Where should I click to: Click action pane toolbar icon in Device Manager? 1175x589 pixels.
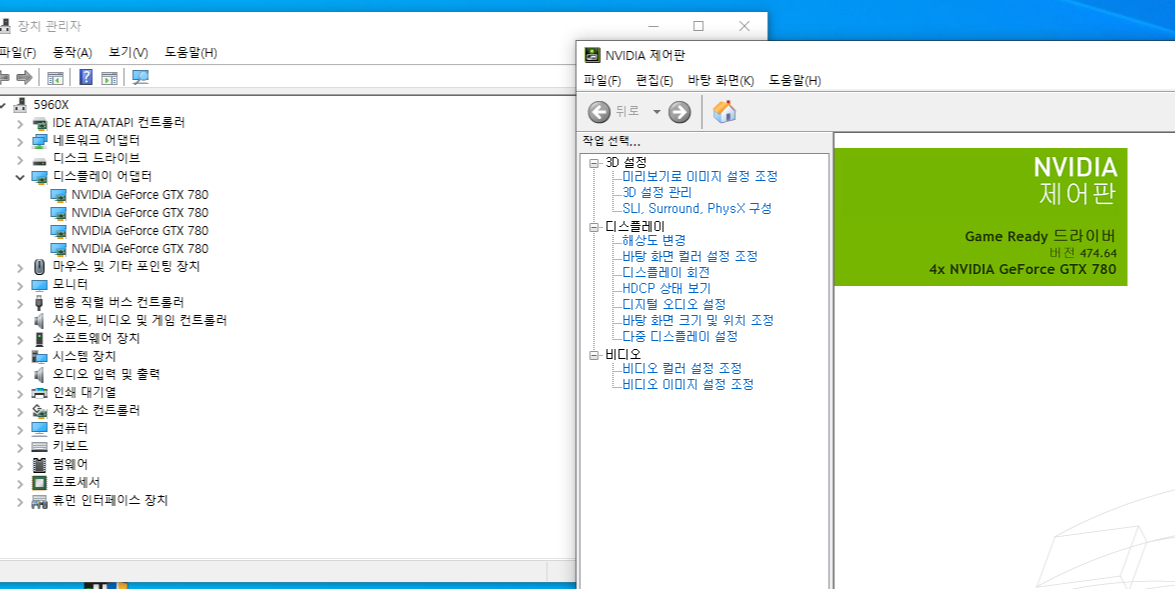click(109, 77)
